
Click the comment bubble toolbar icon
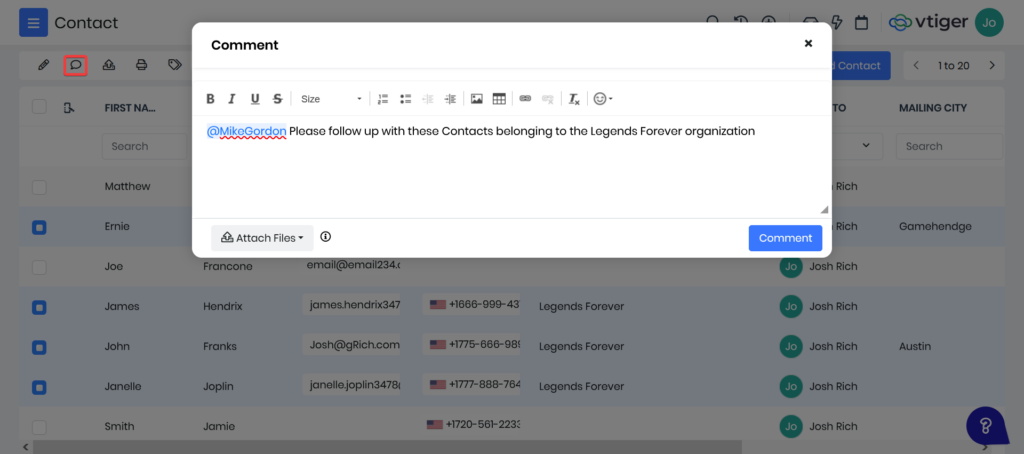[76, 65]
